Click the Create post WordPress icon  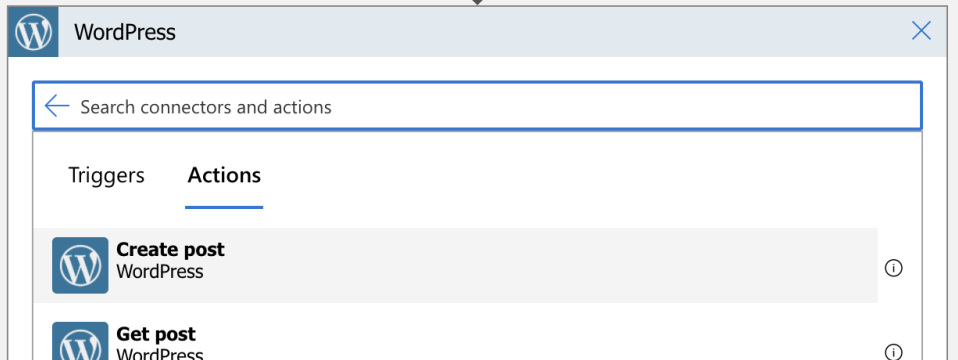point(80,265)
